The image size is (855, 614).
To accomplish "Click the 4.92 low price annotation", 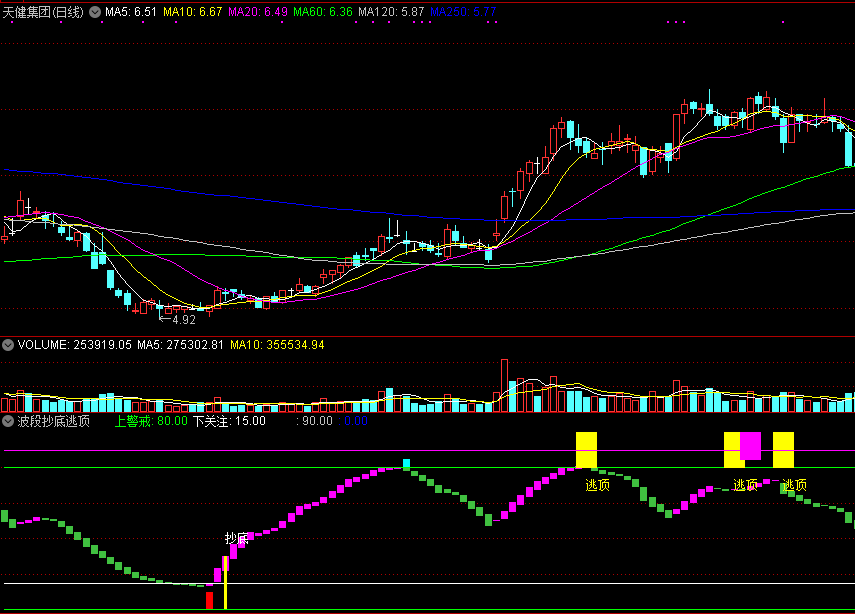I will pyautogui.click(x=184, y=320).
